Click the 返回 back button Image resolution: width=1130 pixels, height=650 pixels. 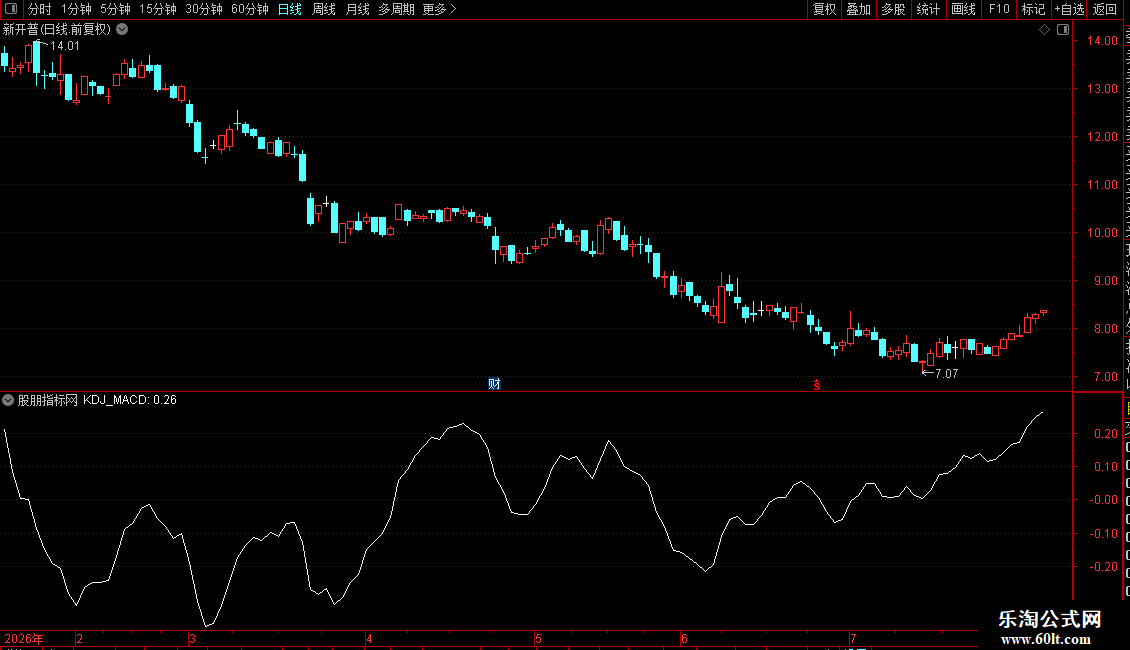[1105, 9]
